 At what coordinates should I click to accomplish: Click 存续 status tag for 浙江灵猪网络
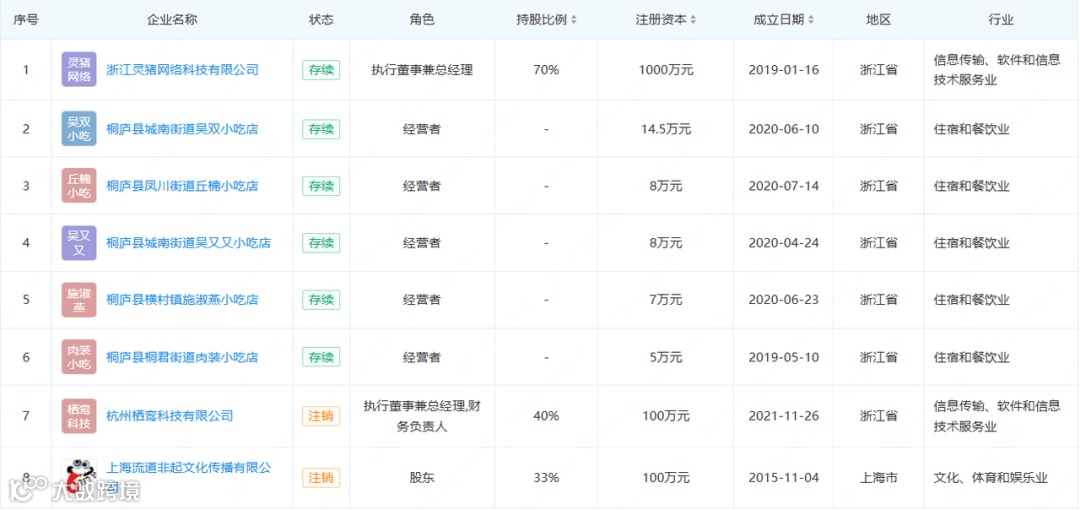click(321, 70)
